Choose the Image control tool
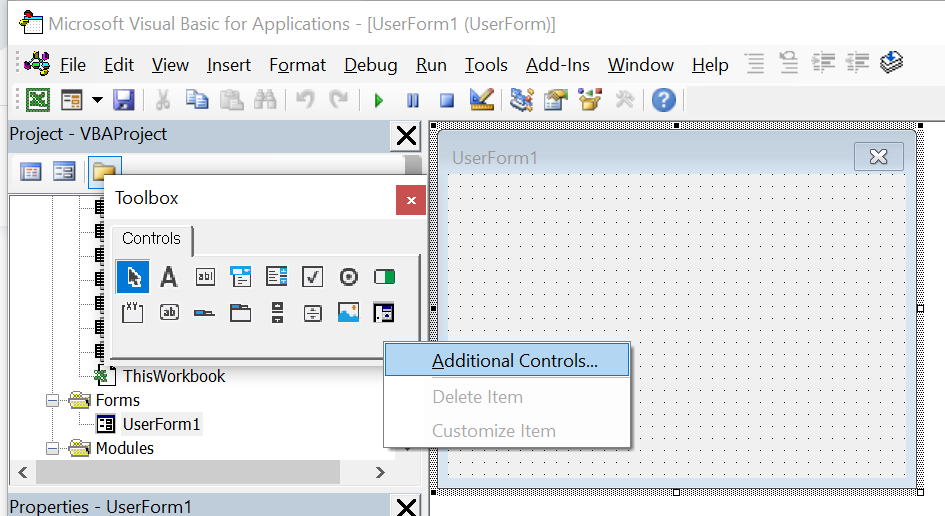The height and width of the screenshot is (516, 945). (x=348, y=313)
